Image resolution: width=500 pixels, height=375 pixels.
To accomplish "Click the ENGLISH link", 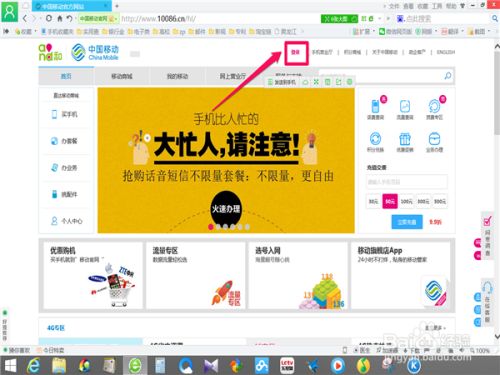I will (x=446, y=52).
